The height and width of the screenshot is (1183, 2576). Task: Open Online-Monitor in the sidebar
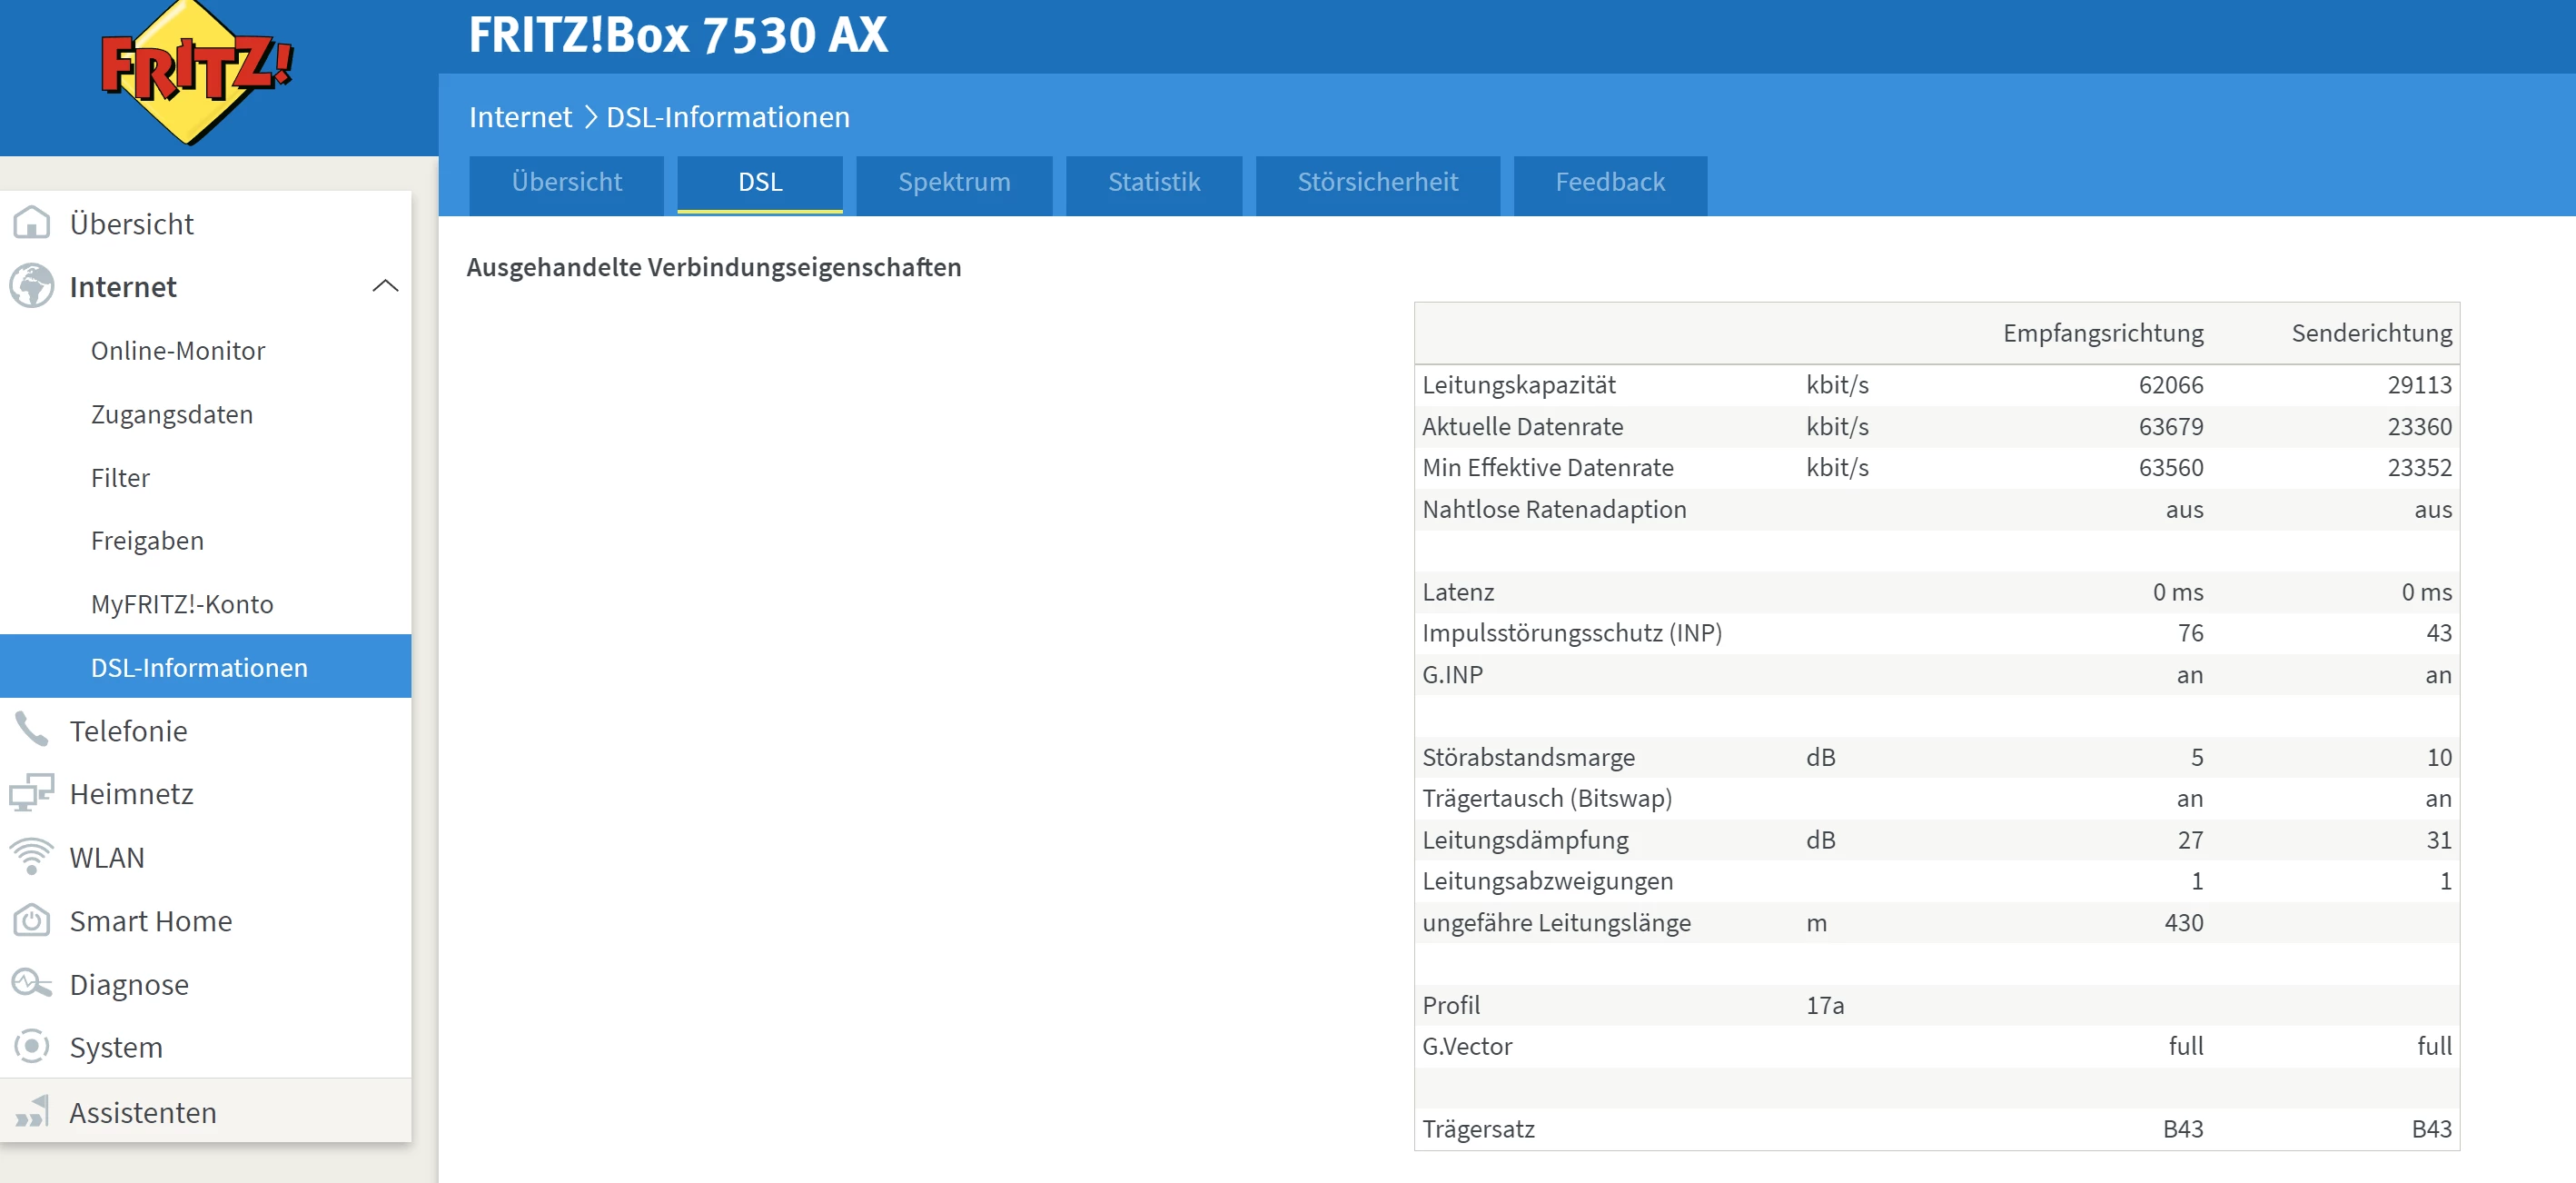(178, 351)
